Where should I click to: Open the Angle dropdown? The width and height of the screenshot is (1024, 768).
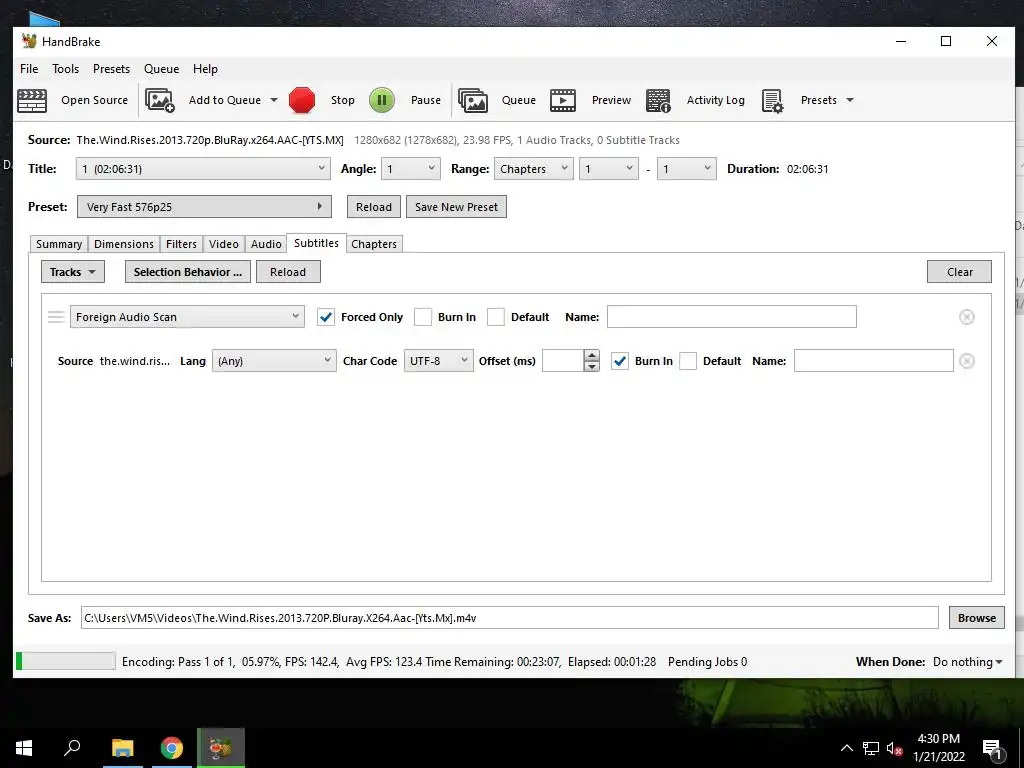point(411,168)
